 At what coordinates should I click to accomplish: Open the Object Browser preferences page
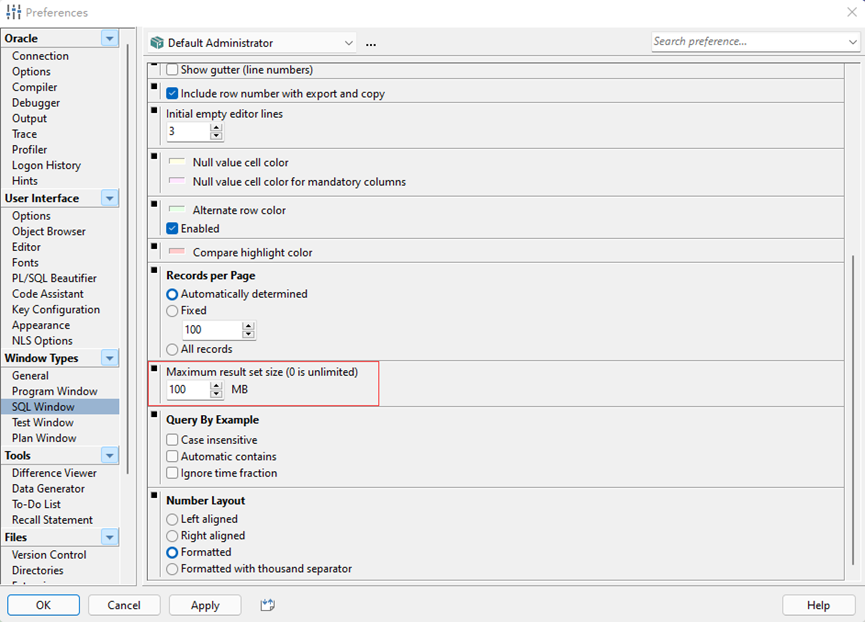[x=49, y=231]
